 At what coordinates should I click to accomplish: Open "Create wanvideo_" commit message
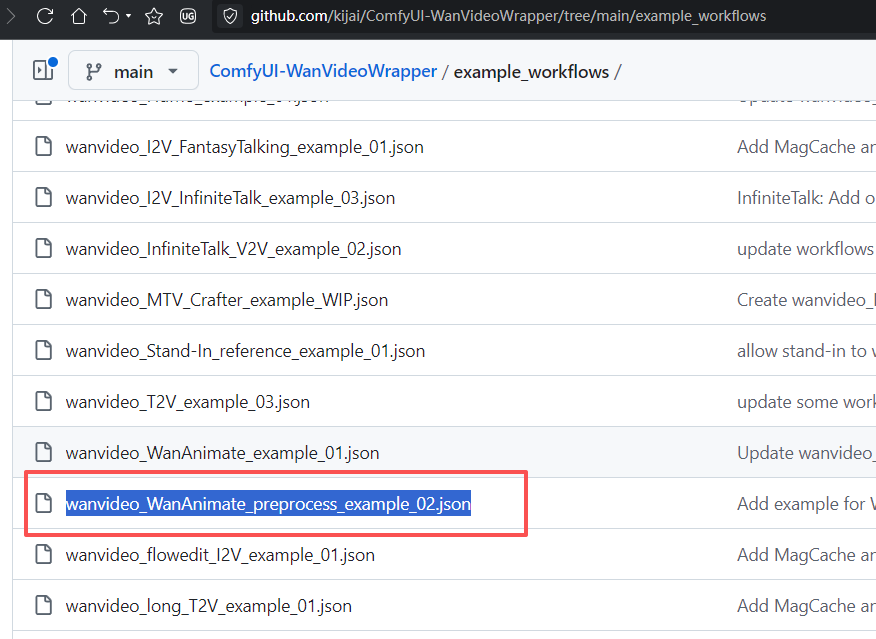806,300
